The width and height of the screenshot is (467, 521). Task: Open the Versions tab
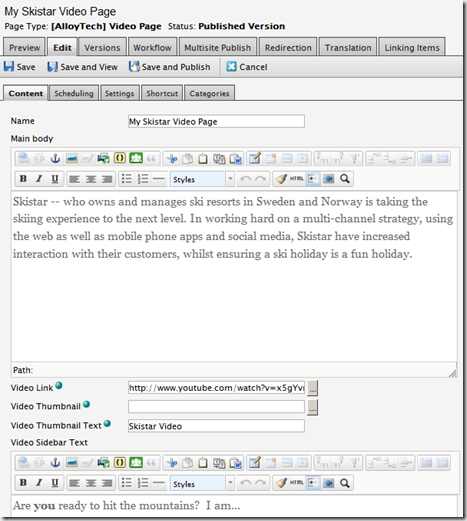click(102, 47)
